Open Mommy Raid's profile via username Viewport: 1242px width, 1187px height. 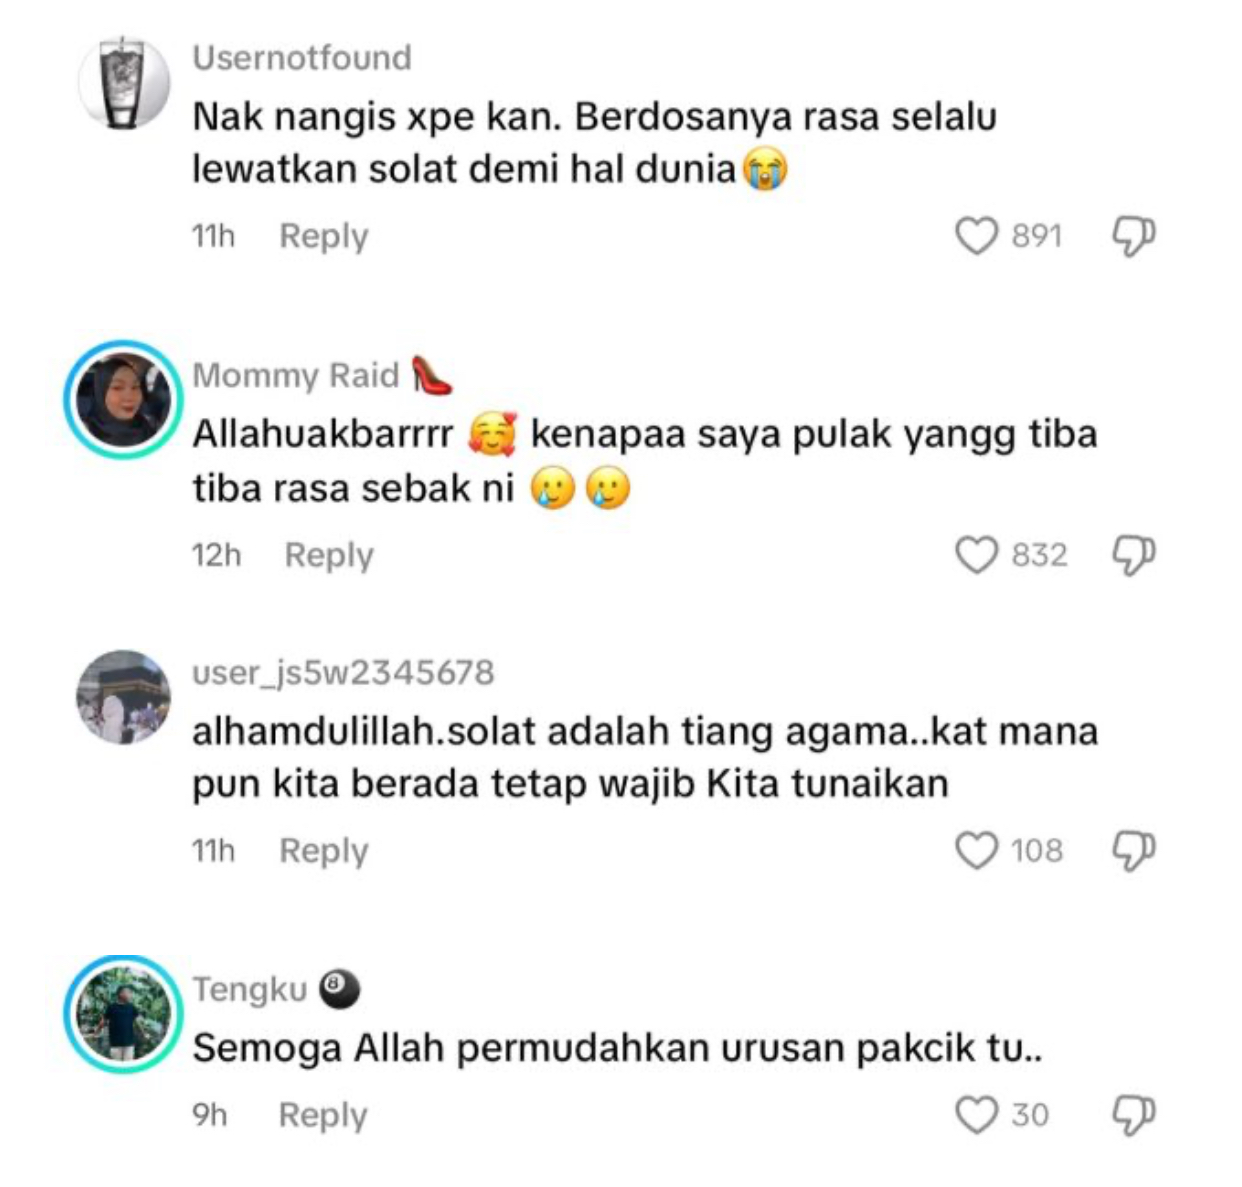tap(295, 375)
